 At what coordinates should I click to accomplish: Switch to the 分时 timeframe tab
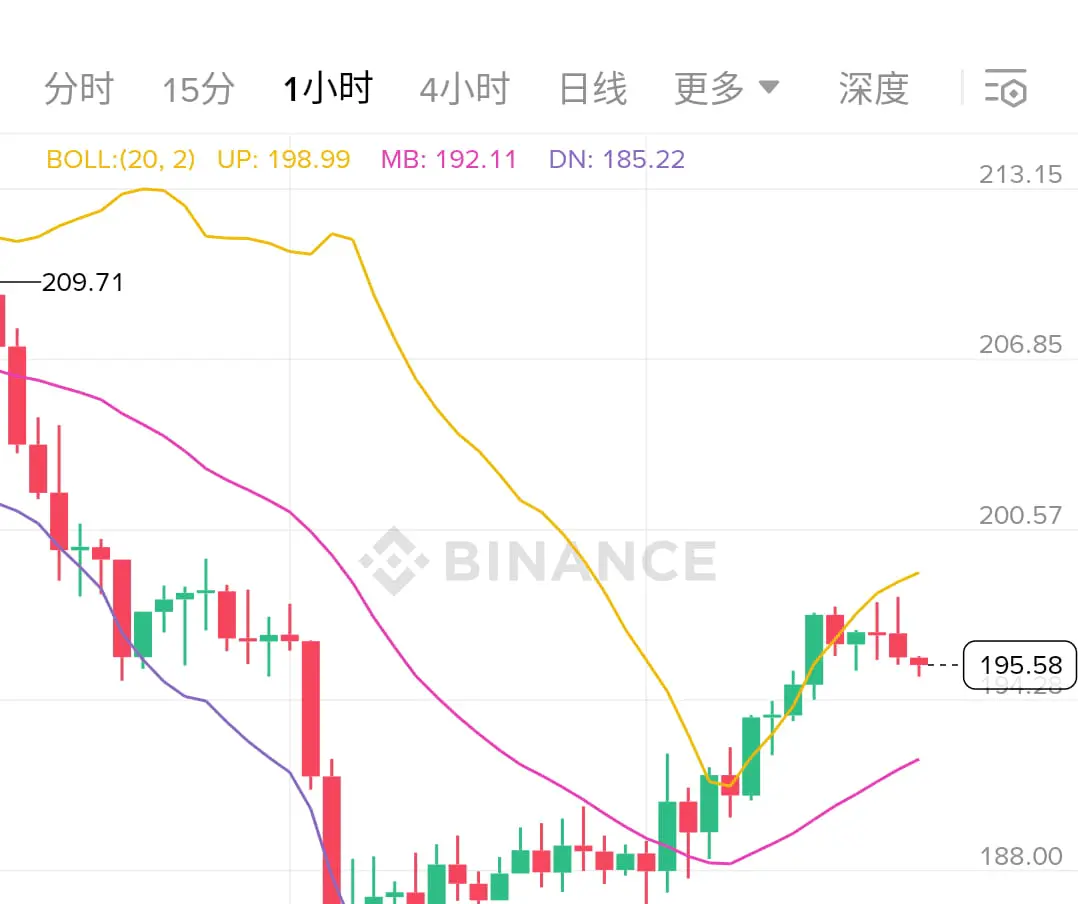click(x=79, y=89)
